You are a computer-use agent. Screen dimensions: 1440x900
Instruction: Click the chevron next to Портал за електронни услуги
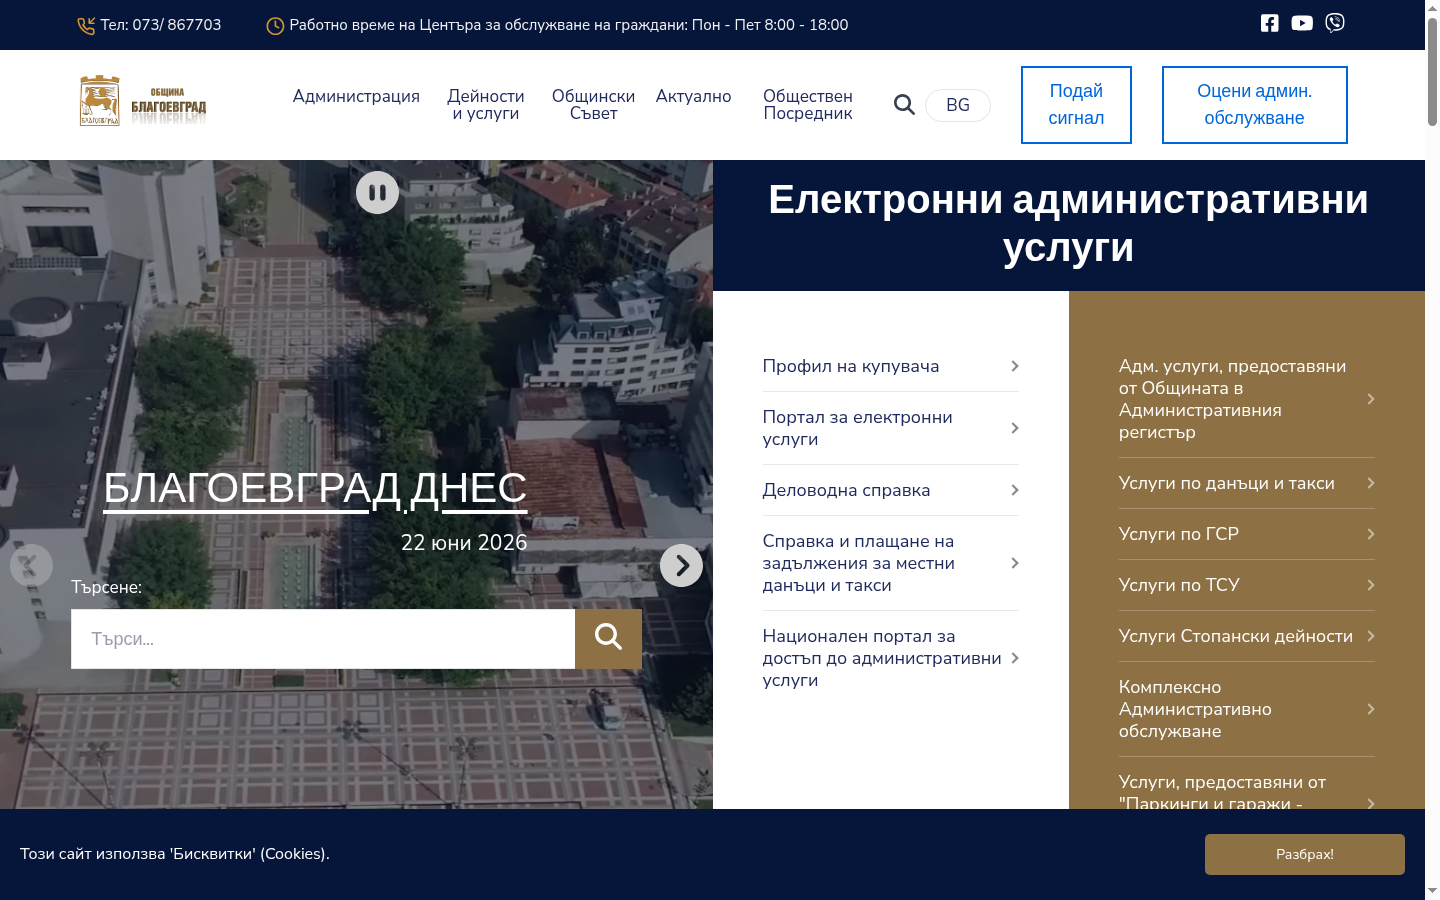(x=1014, y=428)
